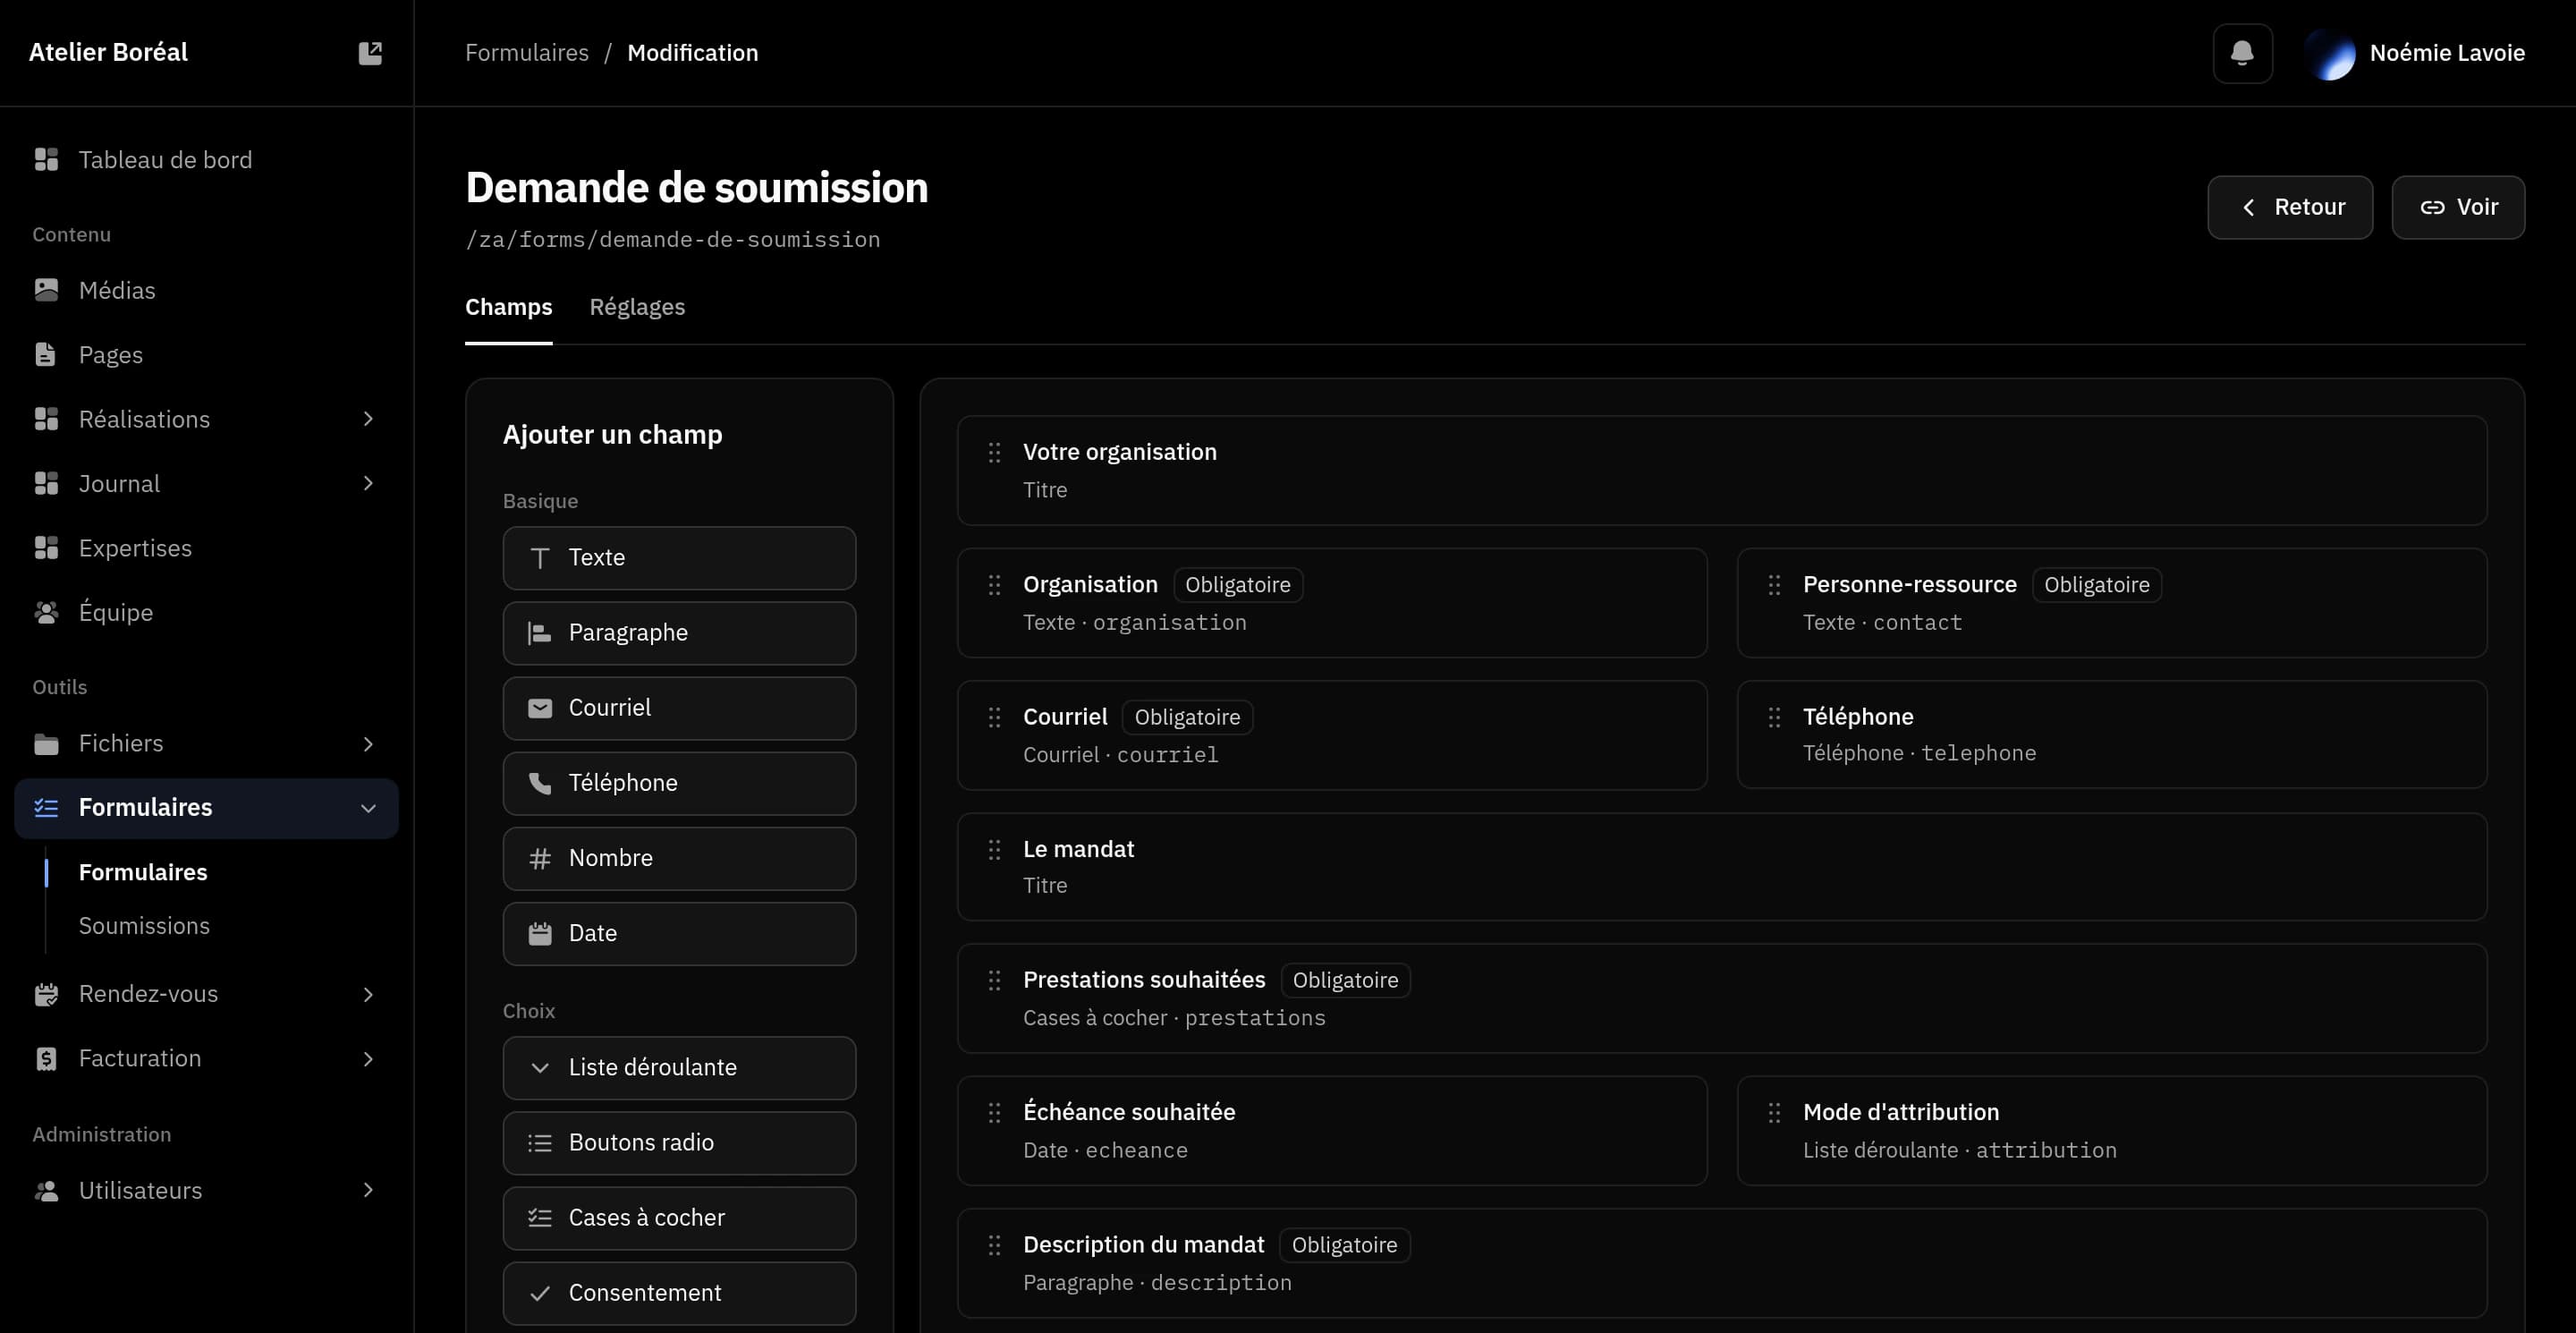
Task: Click the drag handle on Prestations souhaitées
Action: pos(994,980)
